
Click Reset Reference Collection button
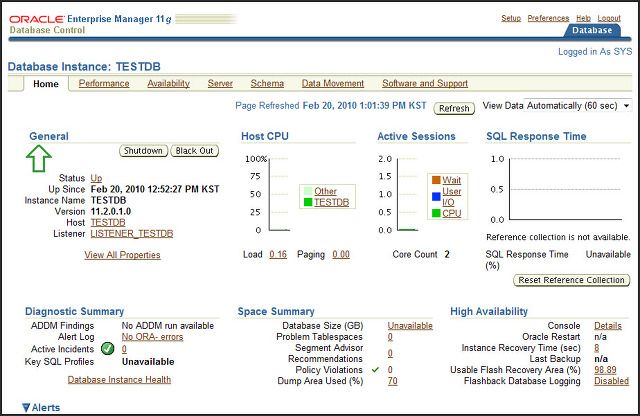pyautogui.click(x=571, y=280)
